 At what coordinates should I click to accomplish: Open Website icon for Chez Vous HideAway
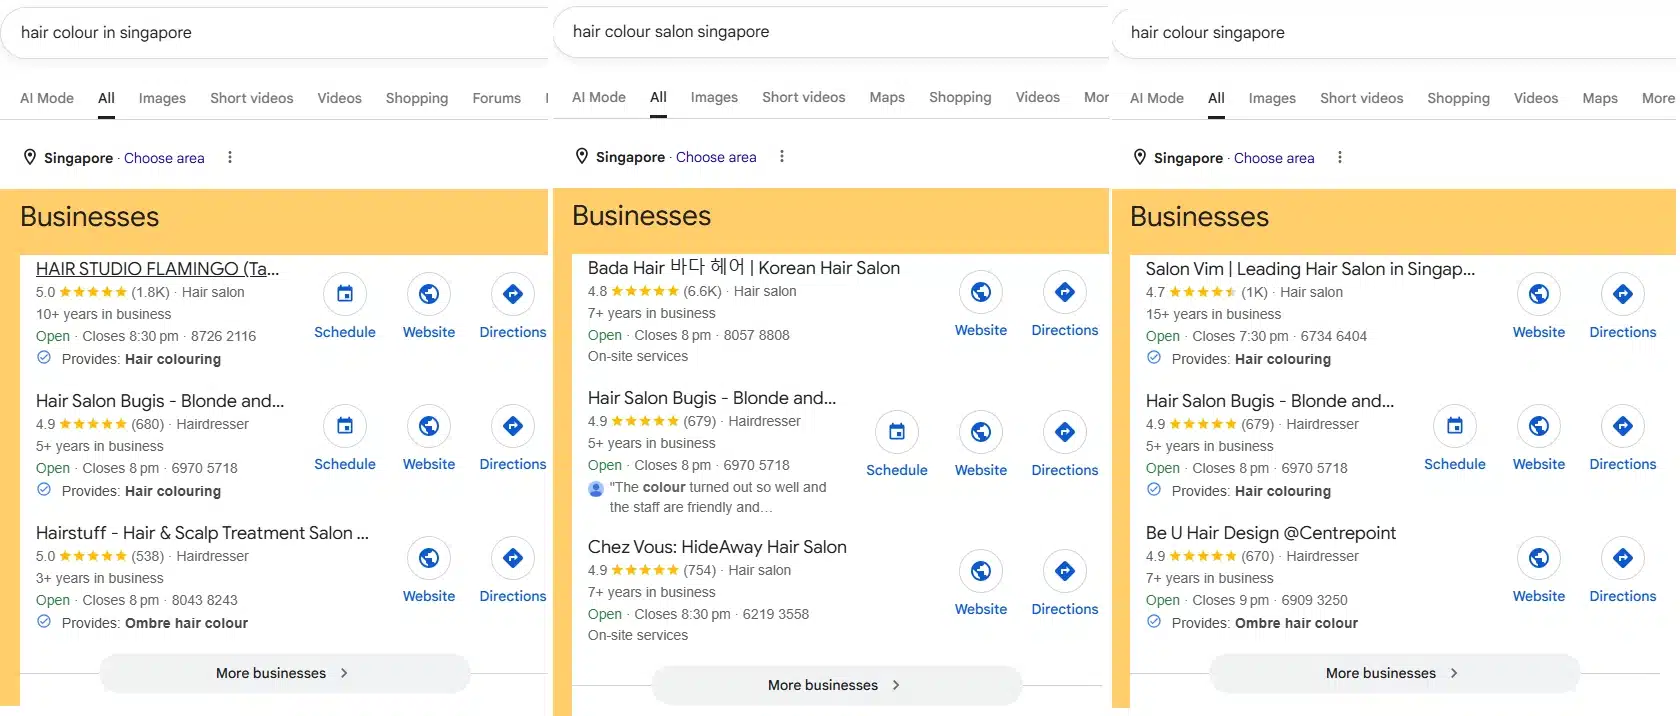point(981,571)
